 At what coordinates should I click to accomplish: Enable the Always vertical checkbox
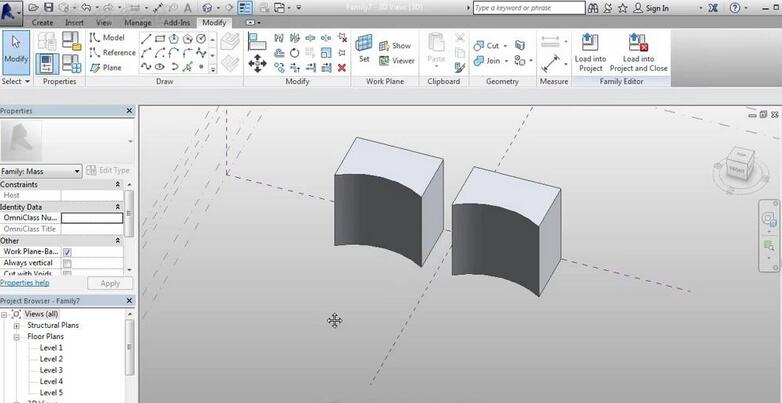click(67, 263)
